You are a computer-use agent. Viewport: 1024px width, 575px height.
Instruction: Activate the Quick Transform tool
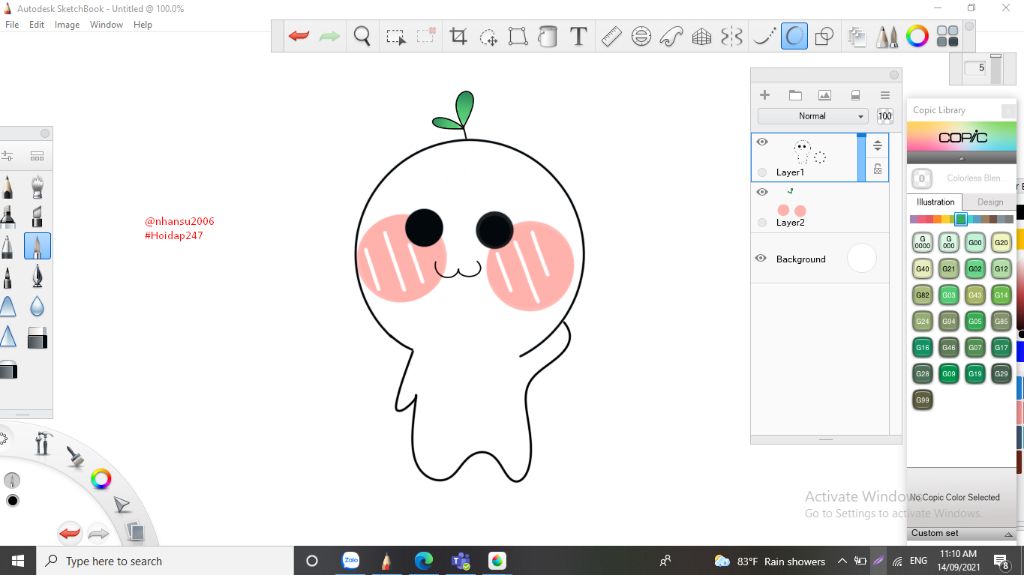click(x=488, y=37)
